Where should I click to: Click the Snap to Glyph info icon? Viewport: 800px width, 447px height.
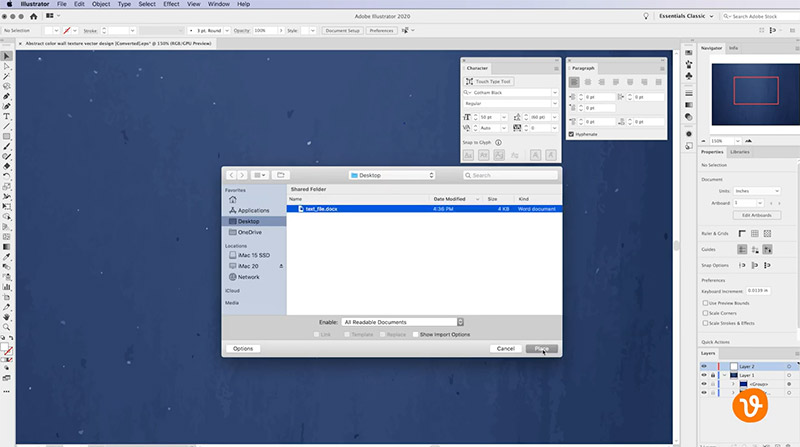click(x=498, y=143)
